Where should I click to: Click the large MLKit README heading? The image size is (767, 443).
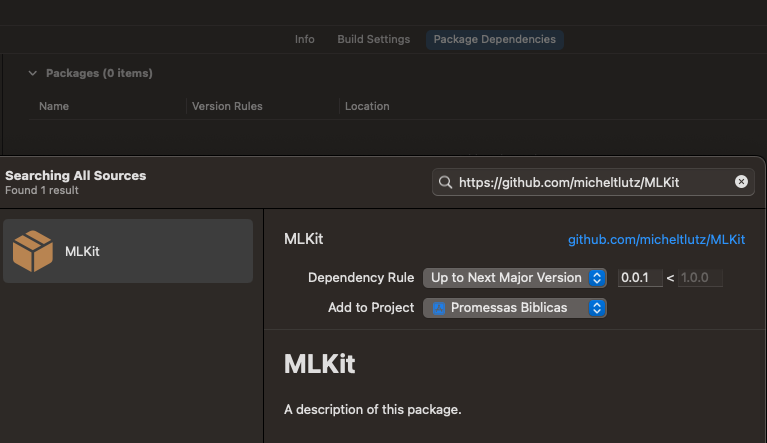[319, 364]
